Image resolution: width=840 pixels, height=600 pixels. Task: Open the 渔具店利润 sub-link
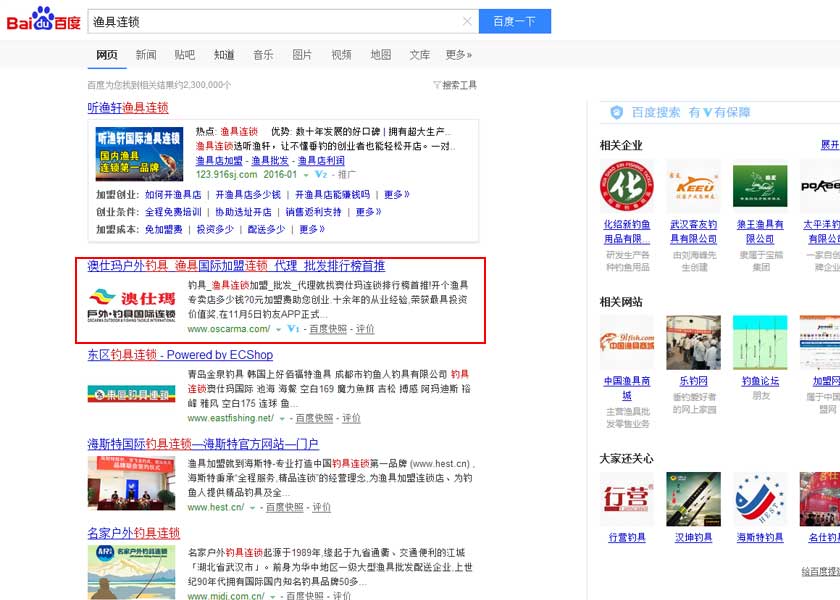pos(321,160)
